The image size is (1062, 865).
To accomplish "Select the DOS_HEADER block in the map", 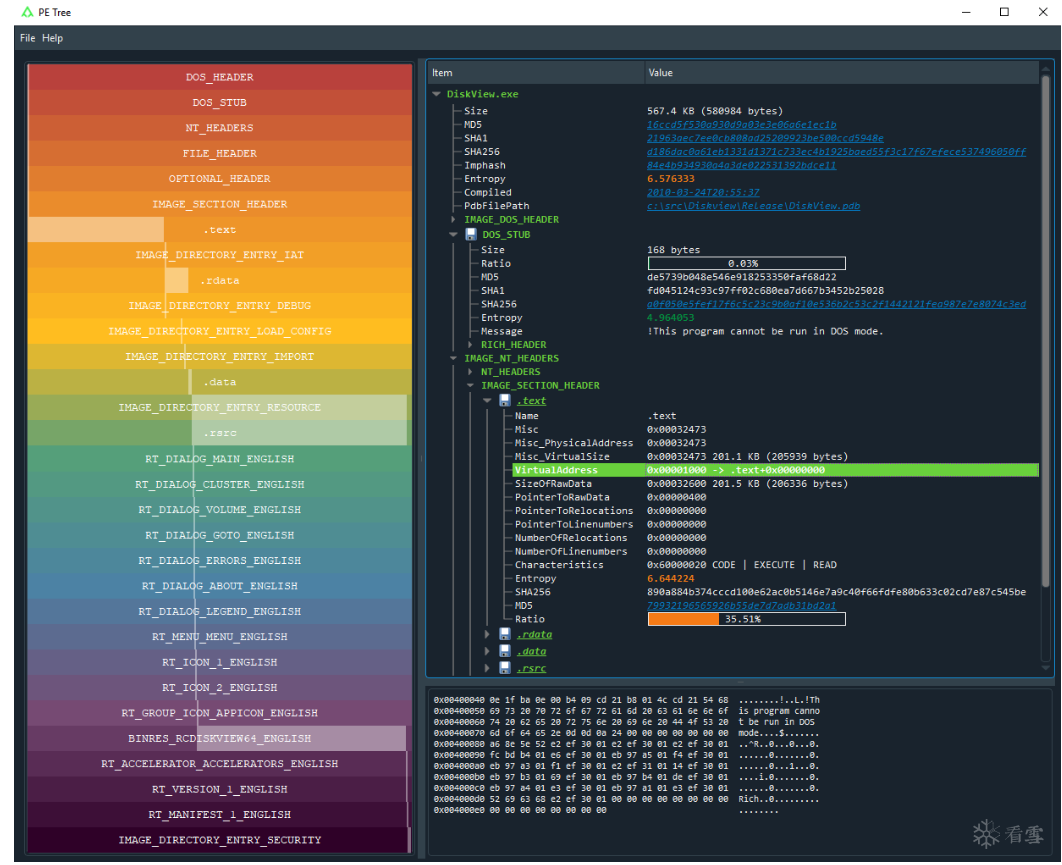I will (219, 77).
